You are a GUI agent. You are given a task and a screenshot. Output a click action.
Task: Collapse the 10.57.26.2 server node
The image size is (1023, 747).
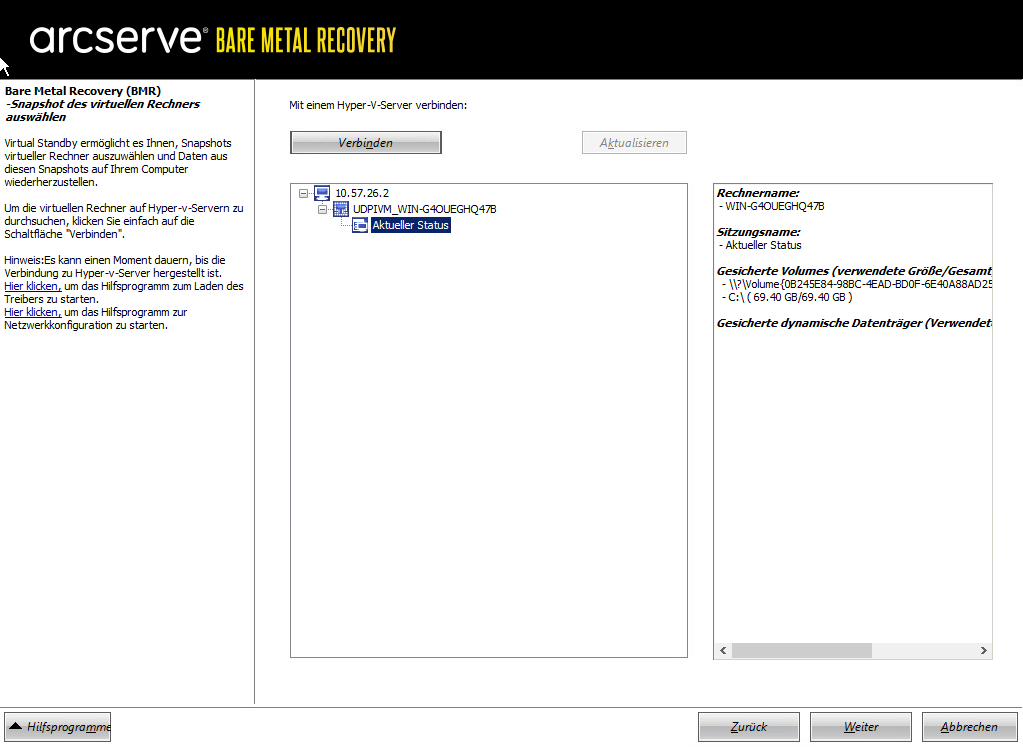pyautogui.click(x=303, y=193)
